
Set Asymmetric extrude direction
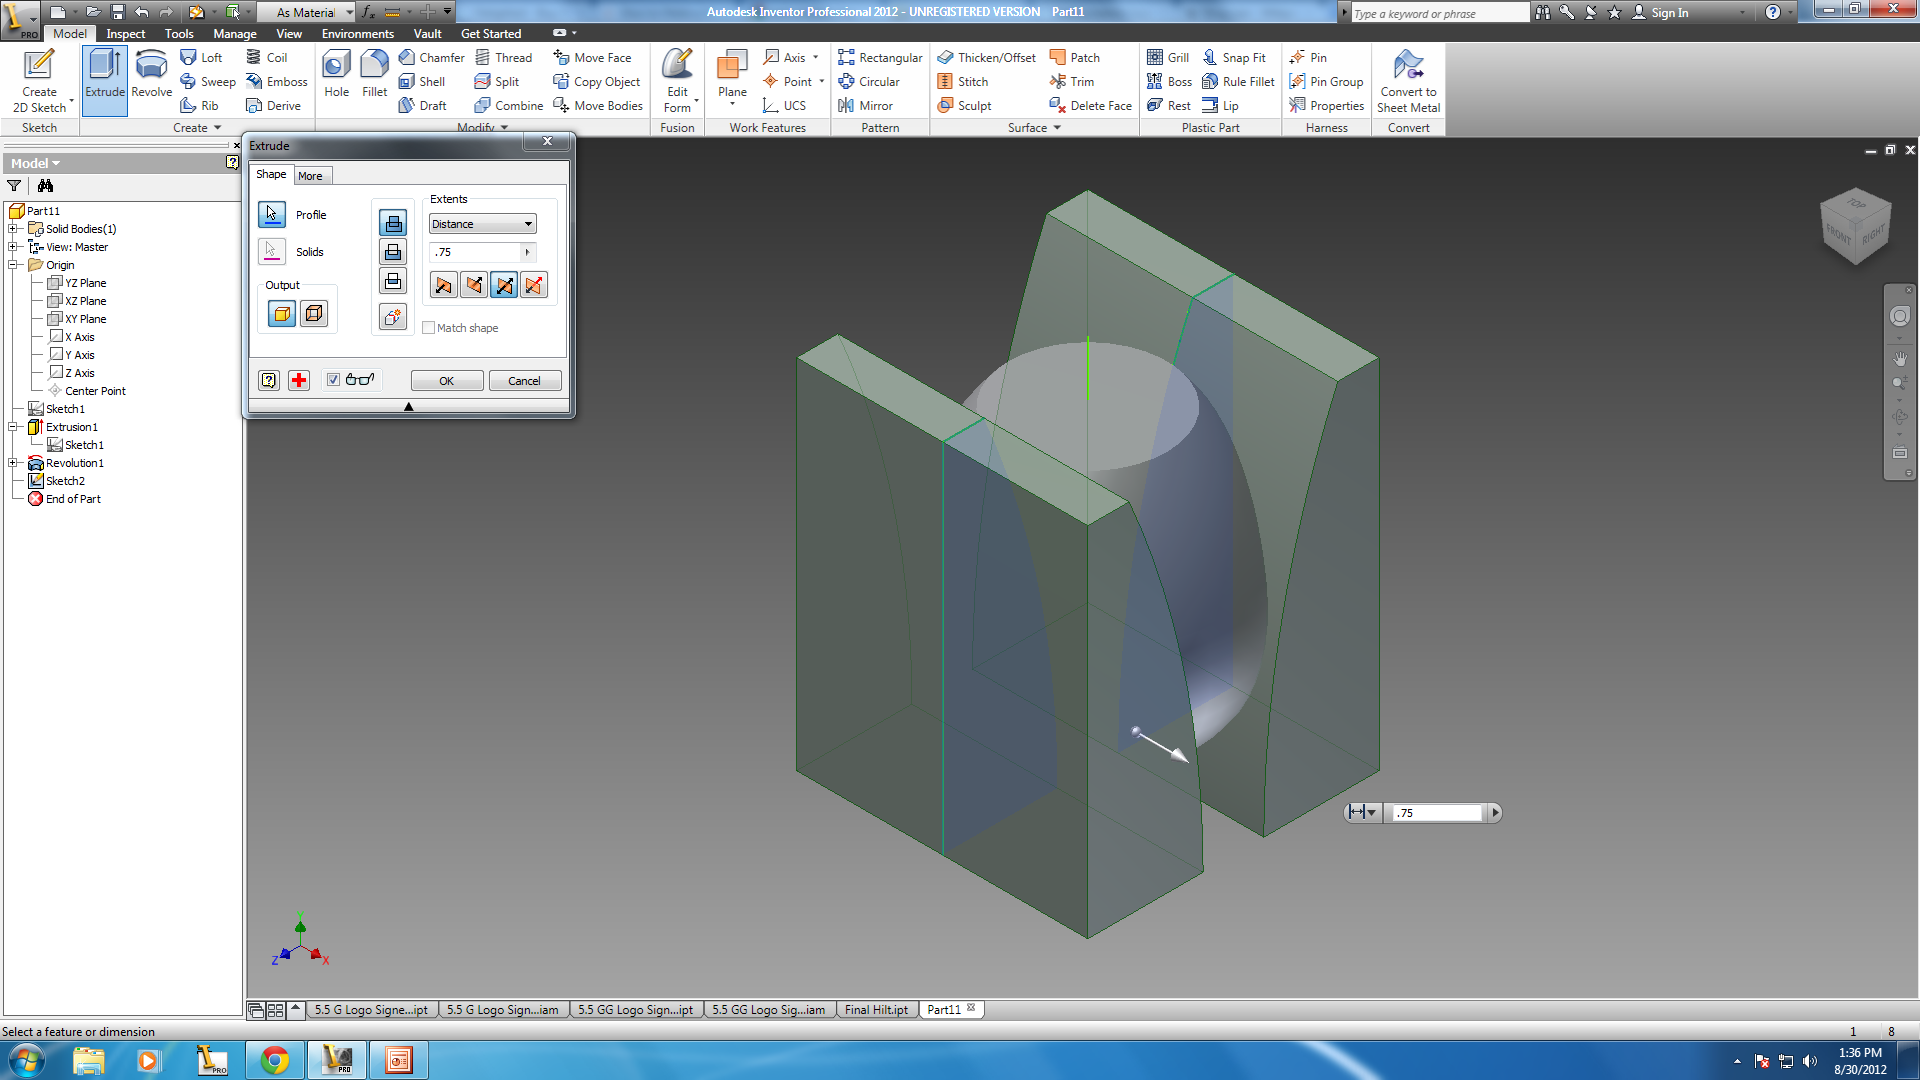tap(534, 286)
